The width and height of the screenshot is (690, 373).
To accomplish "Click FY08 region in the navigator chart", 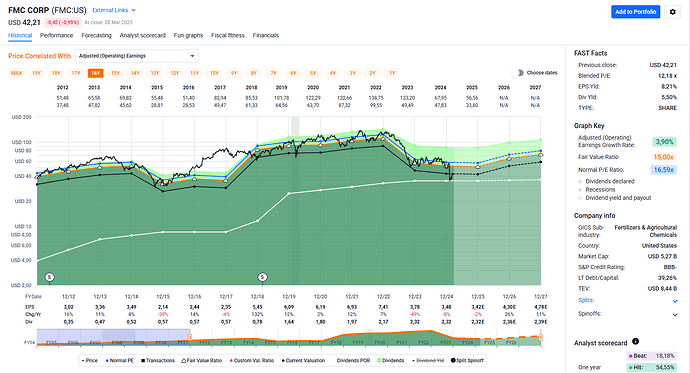I will coord(117,342).
